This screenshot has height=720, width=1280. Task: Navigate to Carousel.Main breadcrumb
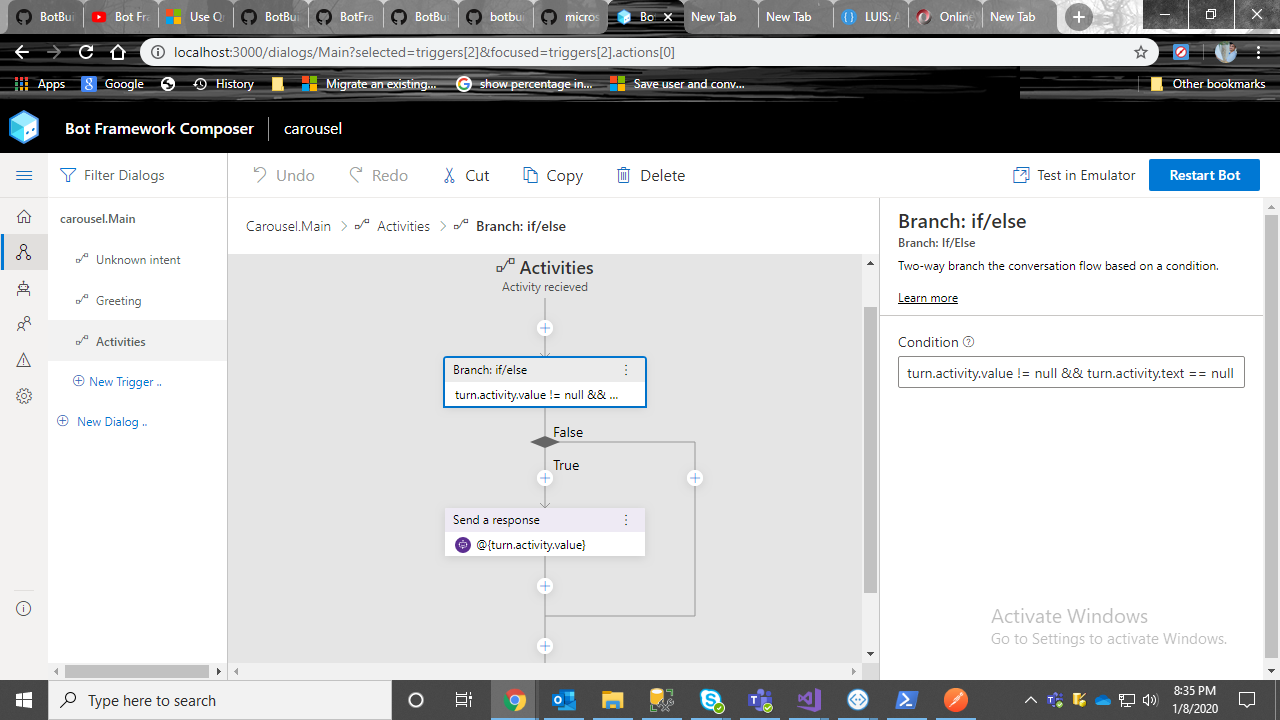click(x=288, y=226)
